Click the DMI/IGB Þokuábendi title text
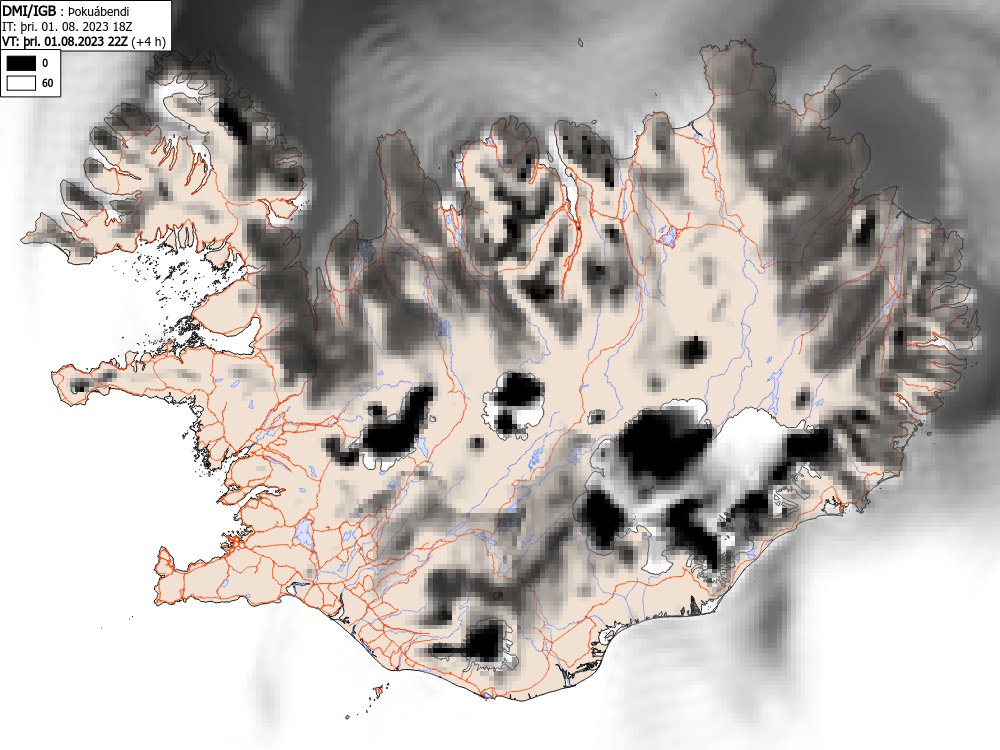The image size is (1000, 750). click(66, 11)
